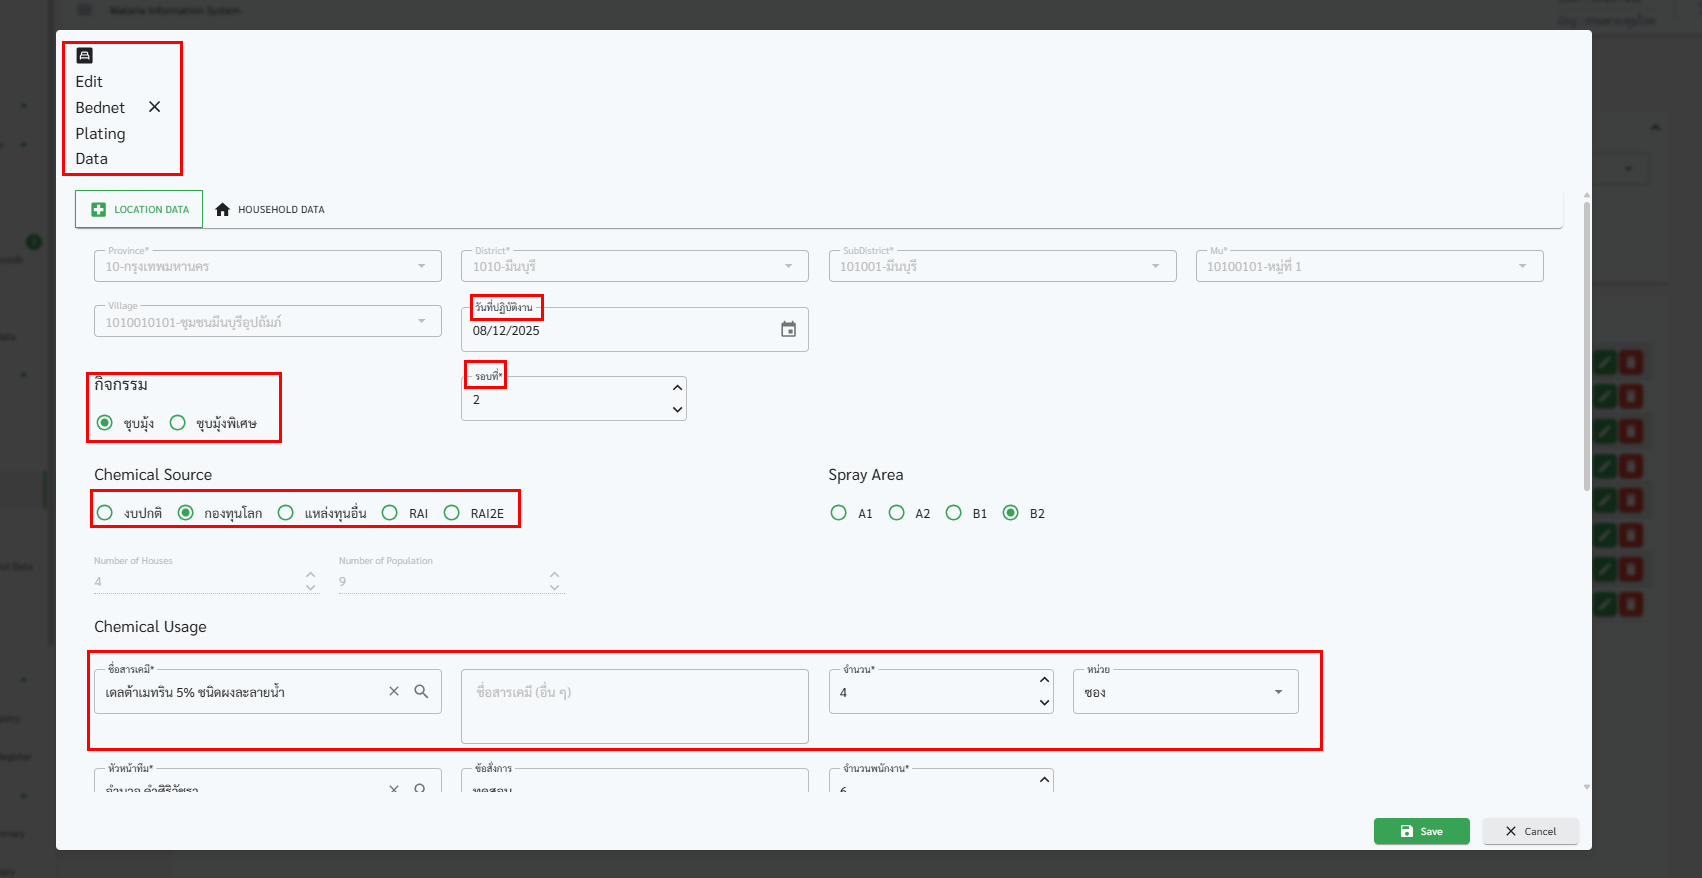Image resolution: width=1702 pixels, height=878 pixels.
Task: Click the Cancel button
Action: [x=1530, y=831]
